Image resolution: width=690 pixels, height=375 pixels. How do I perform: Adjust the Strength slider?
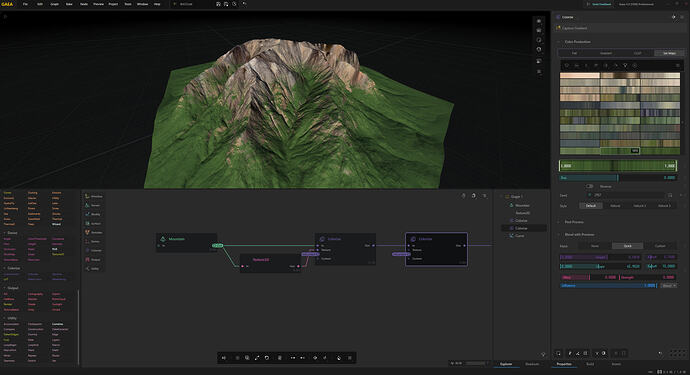pos(647,277)
